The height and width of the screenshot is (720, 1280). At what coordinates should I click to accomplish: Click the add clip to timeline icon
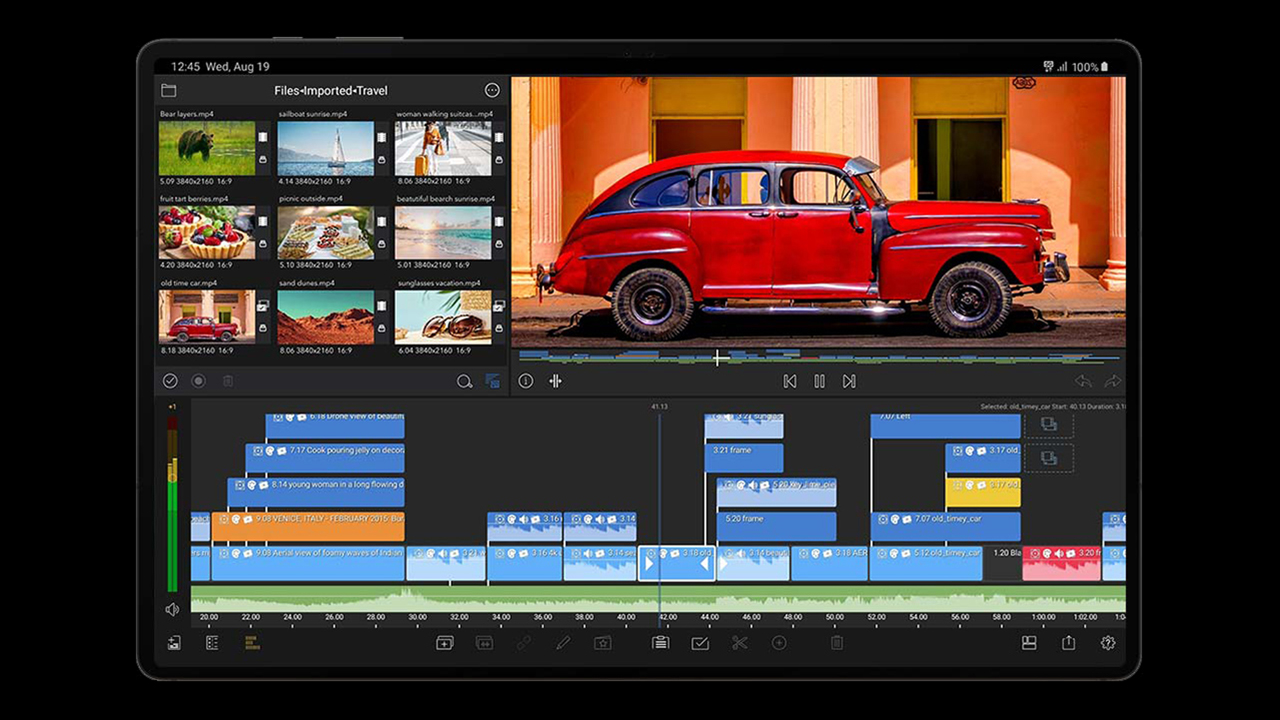tap(445, 643)
